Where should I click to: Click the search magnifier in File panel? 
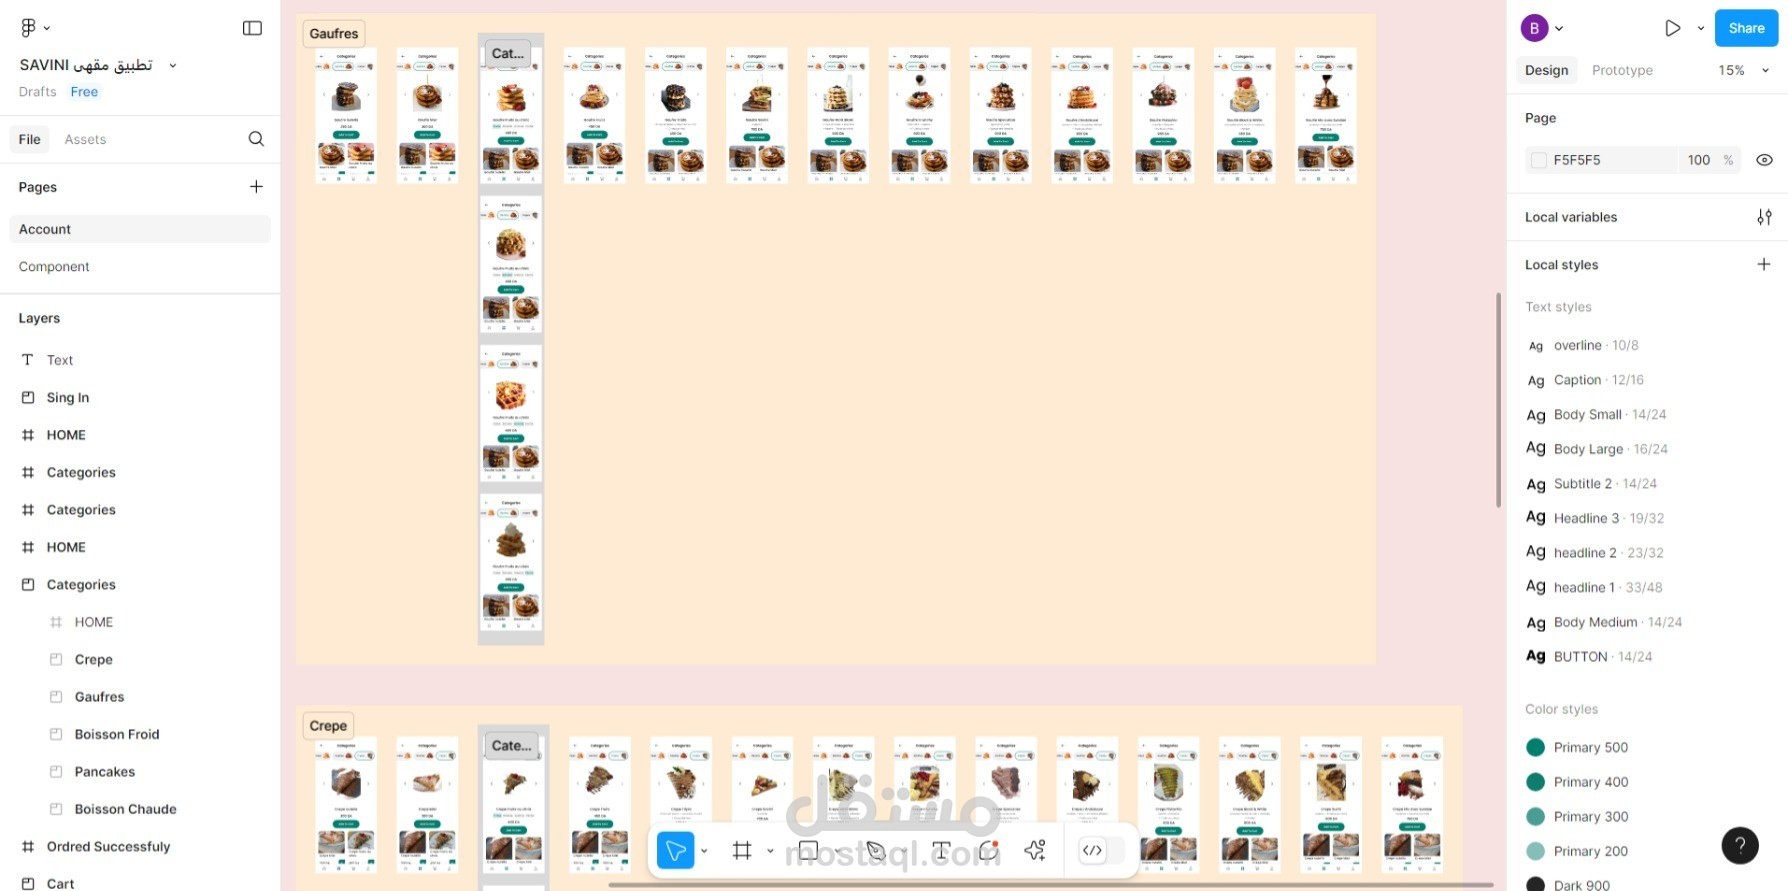pyautogui.click(x=256, y=139)
